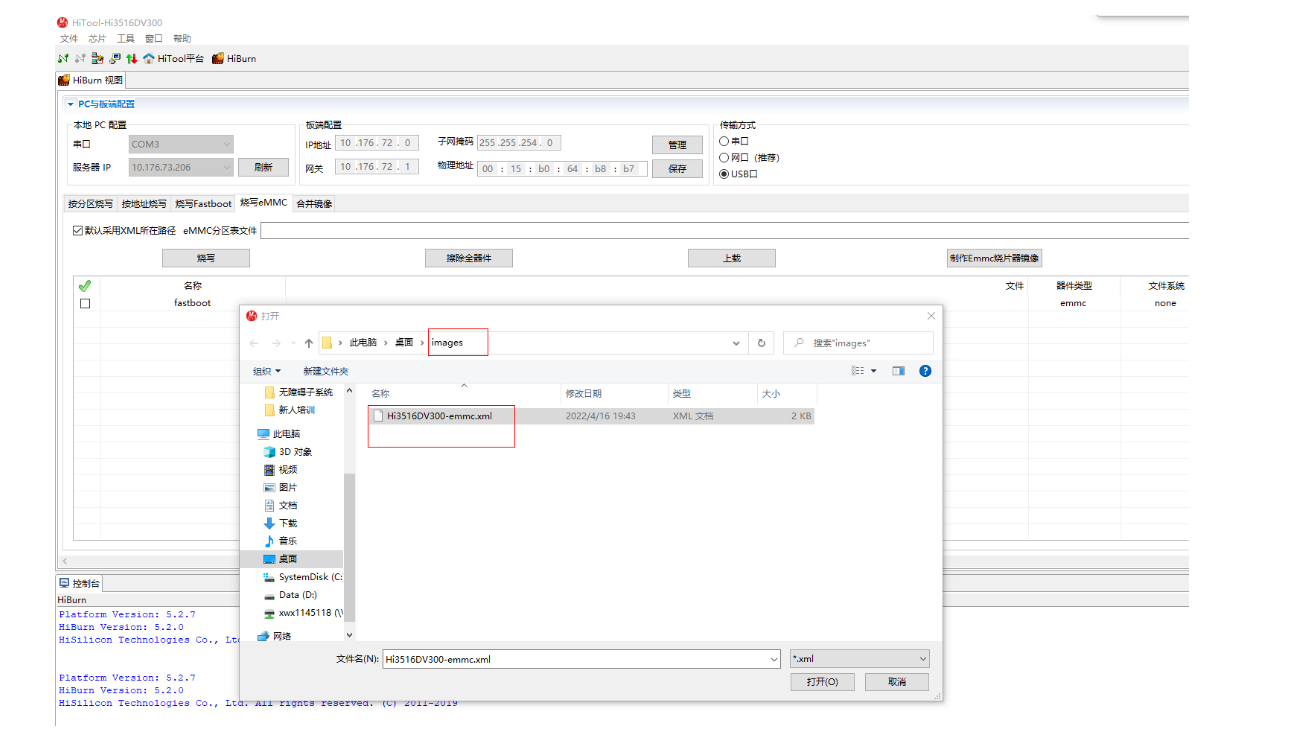Click the 制作Emmc烧片器镜像 button

pos(994,258)
